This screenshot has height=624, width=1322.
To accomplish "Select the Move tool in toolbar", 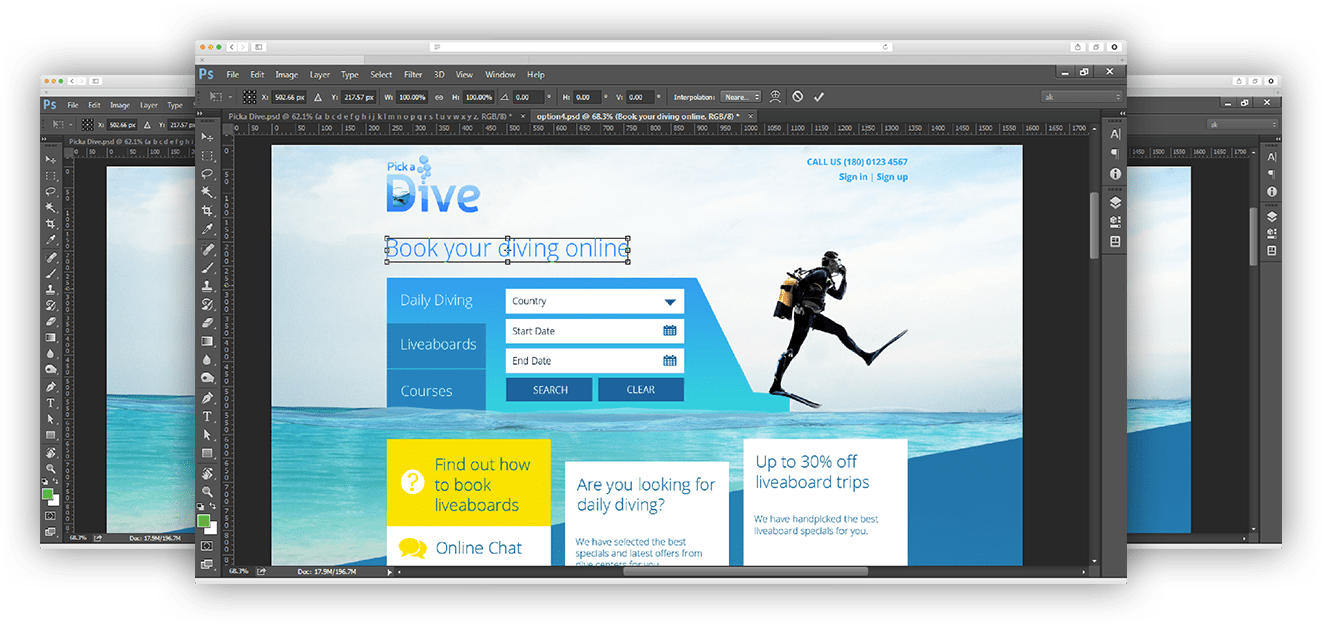I will click(x=207, y=137).
